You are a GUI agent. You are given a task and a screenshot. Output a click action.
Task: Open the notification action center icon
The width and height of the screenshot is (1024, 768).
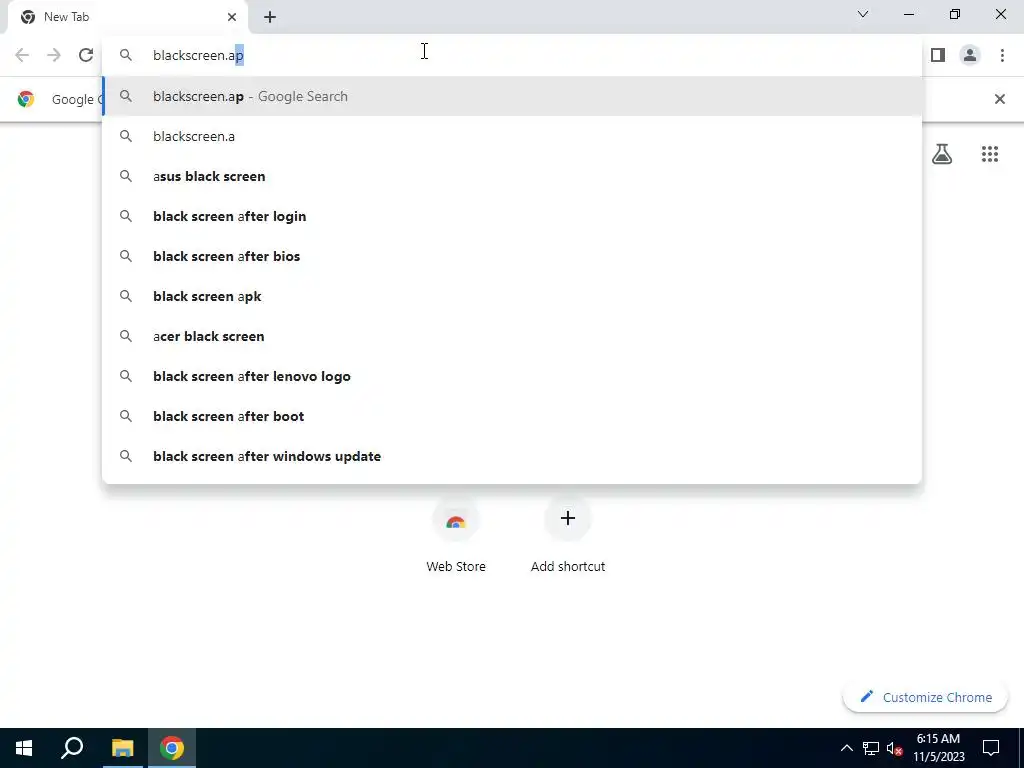pyautogui.click(x=991, y=748)
